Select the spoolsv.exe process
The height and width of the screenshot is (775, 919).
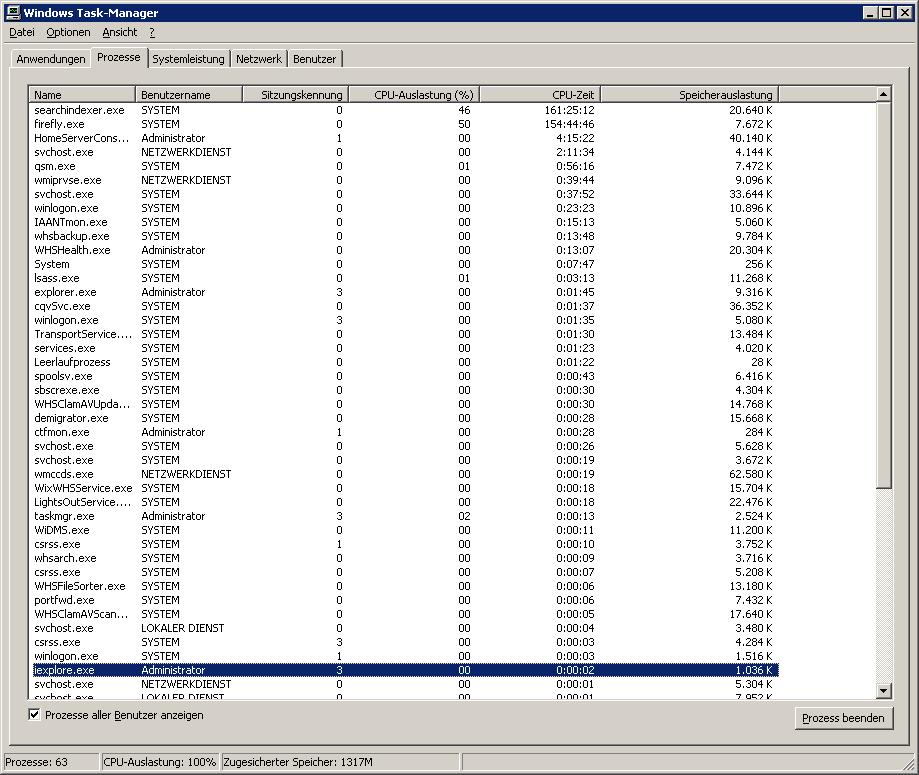406,376
